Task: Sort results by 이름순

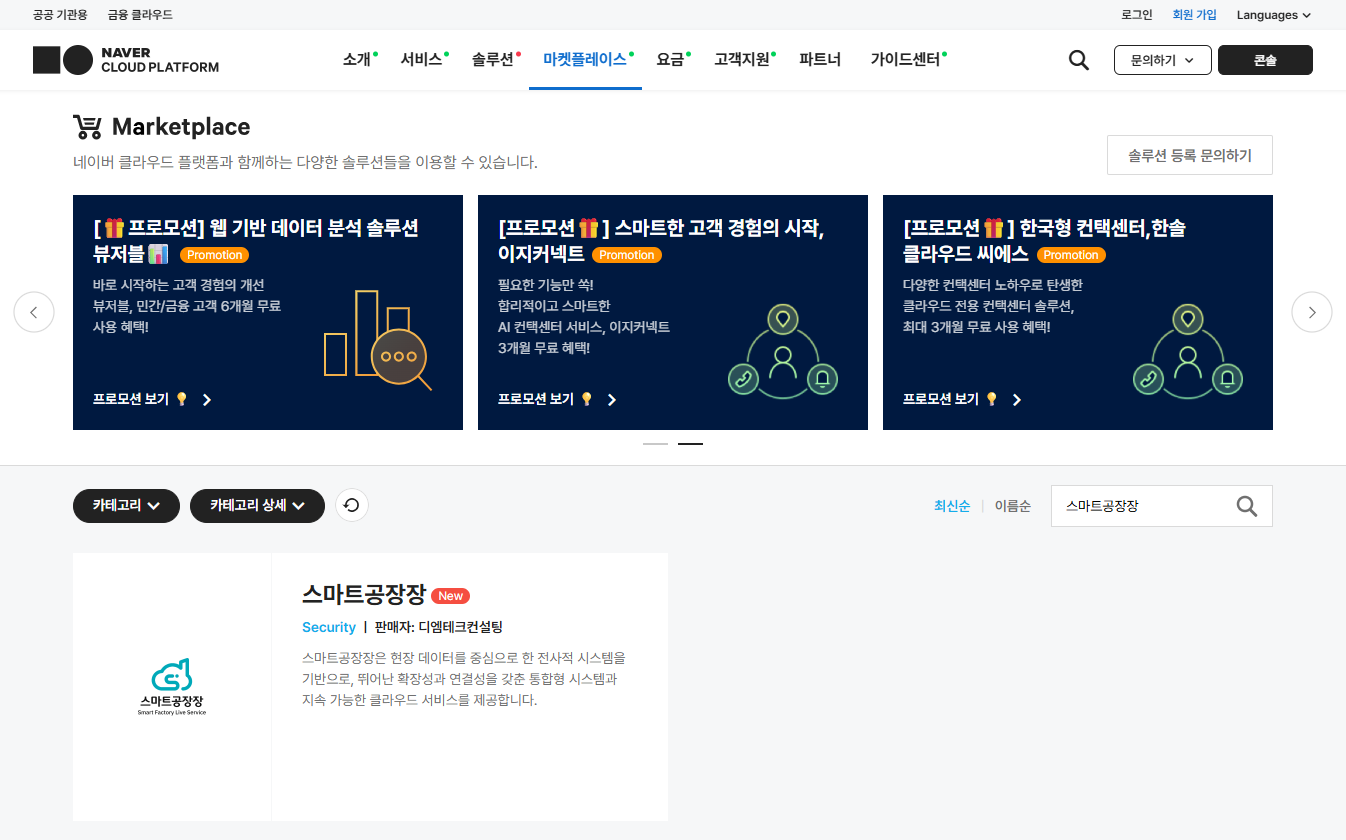Action: [x=1012, y=506]
